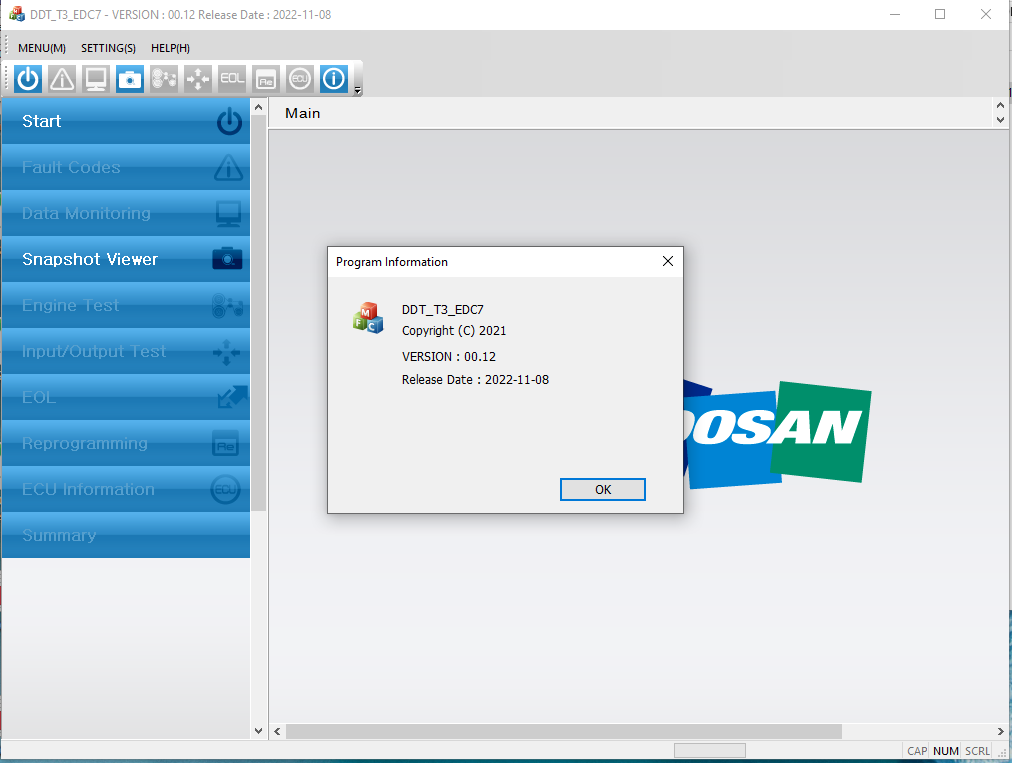Open the SETTING(S) menu
Screen dimensions: 1012x763
click(108, 48)
